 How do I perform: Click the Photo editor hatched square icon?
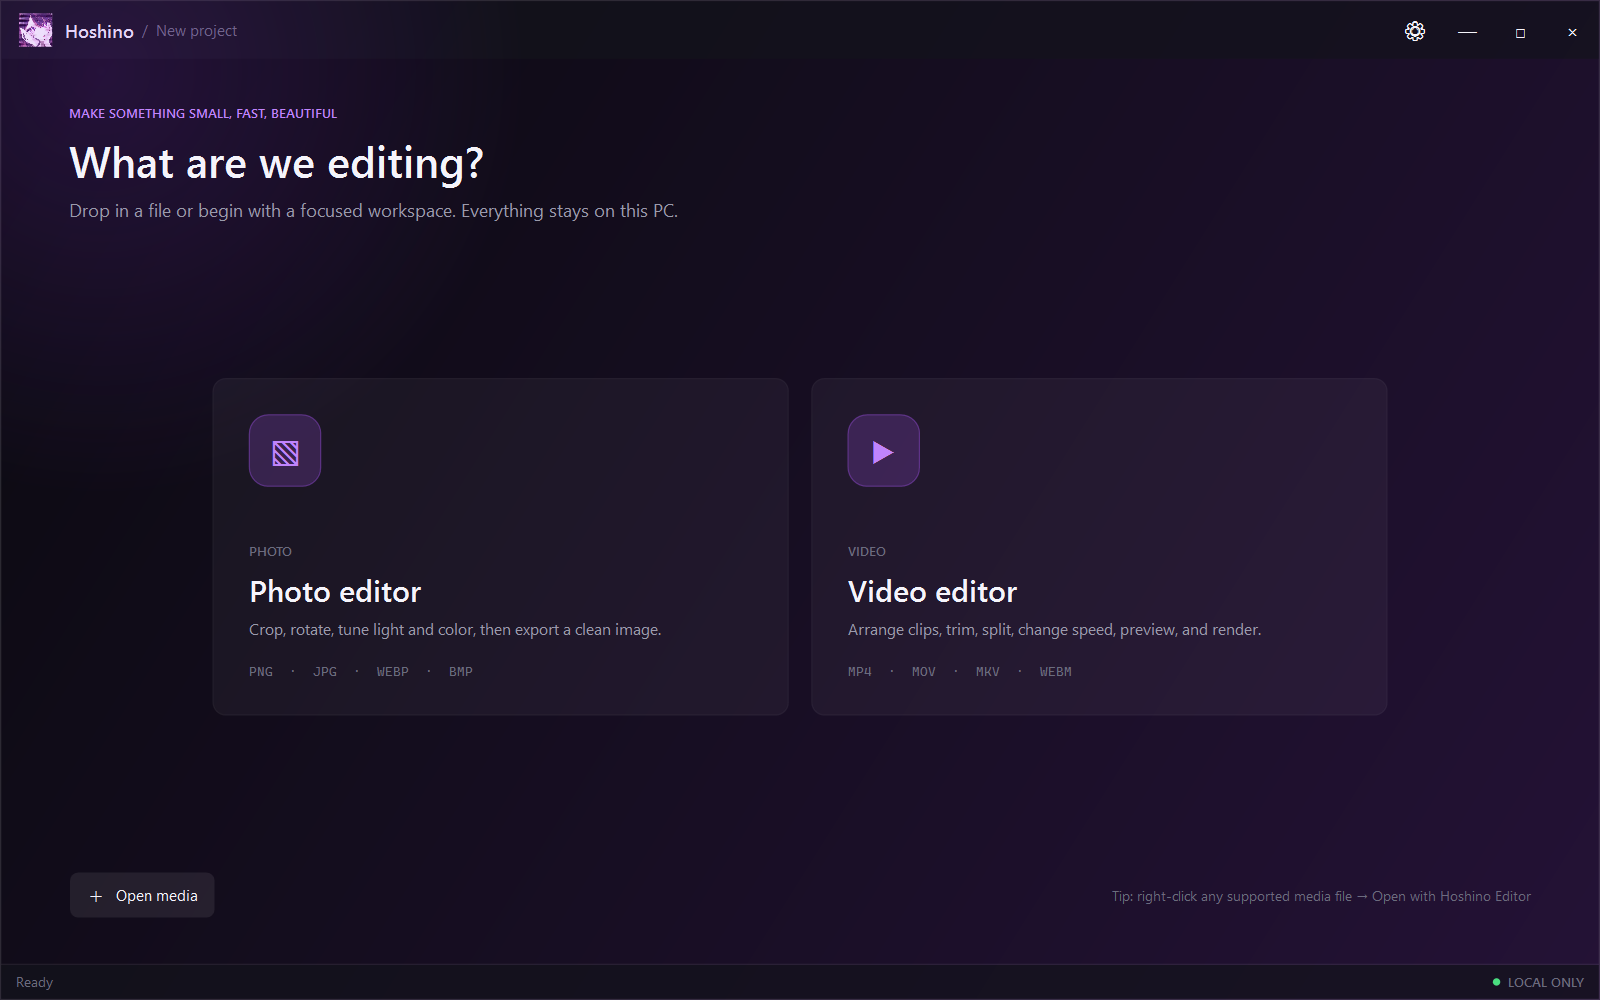click(285, 451)
